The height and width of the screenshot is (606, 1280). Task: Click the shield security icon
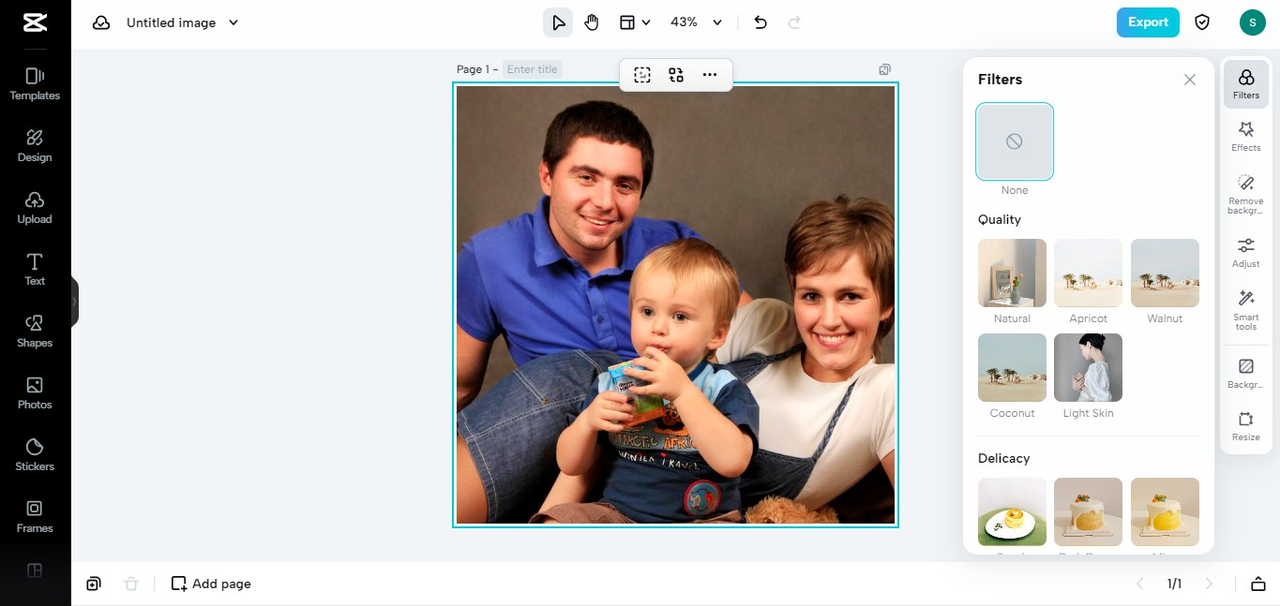(1203, 22)
